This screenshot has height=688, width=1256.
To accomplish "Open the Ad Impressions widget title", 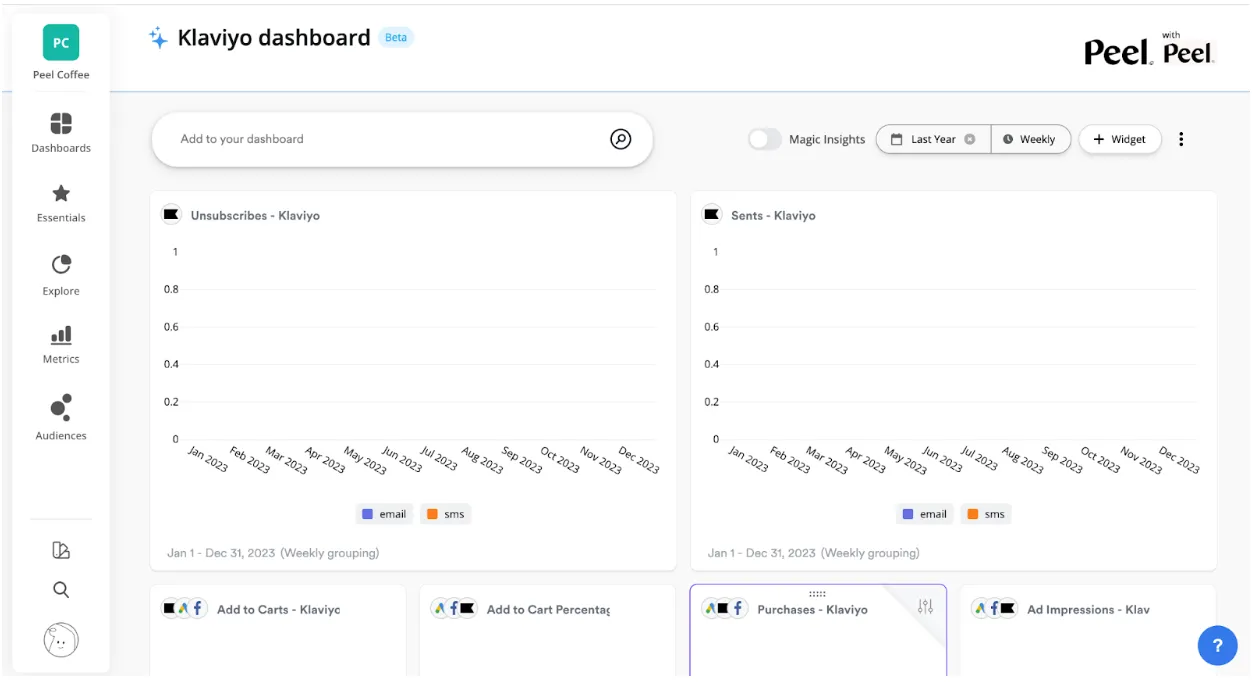I will click(x=1088, y=609).
